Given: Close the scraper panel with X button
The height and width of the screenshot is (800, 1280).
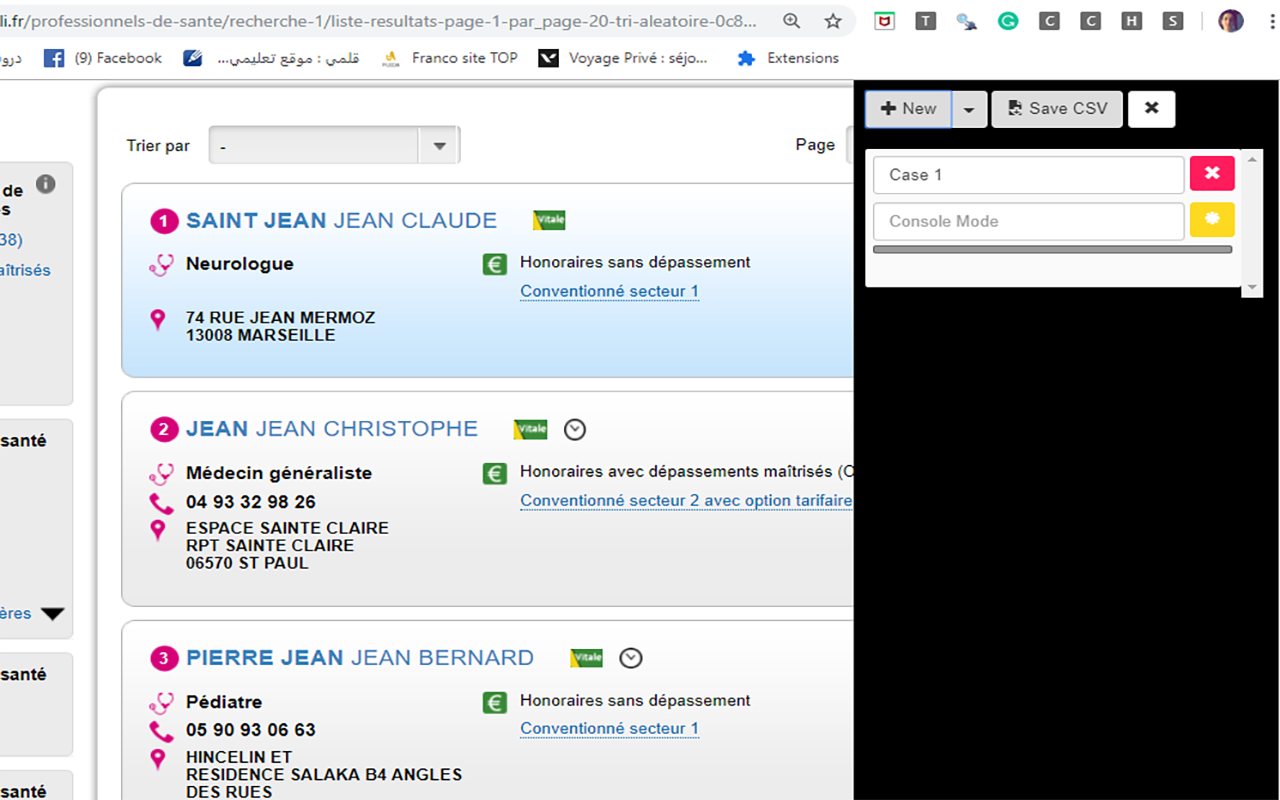Looking at the screenshot, I should pos(1151,109).
